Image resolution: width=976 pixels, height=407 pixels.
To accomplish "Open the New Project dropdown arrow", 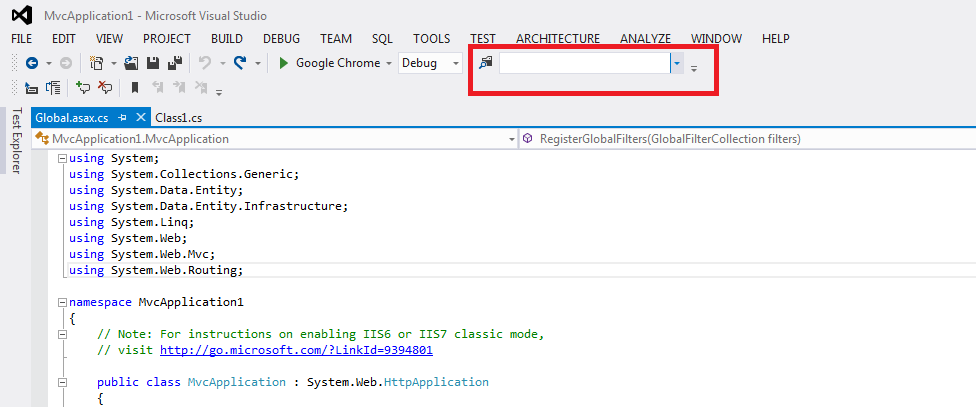I will click(114, 63).
